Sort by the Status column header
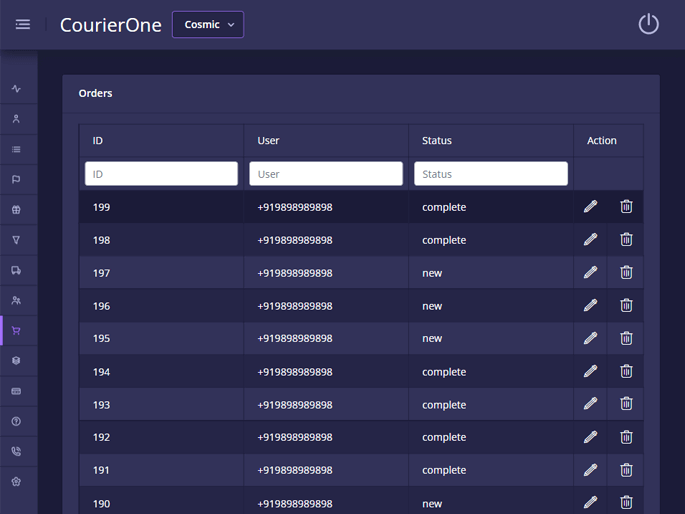This screenshot has height=514, width=685. click(437, 141)
